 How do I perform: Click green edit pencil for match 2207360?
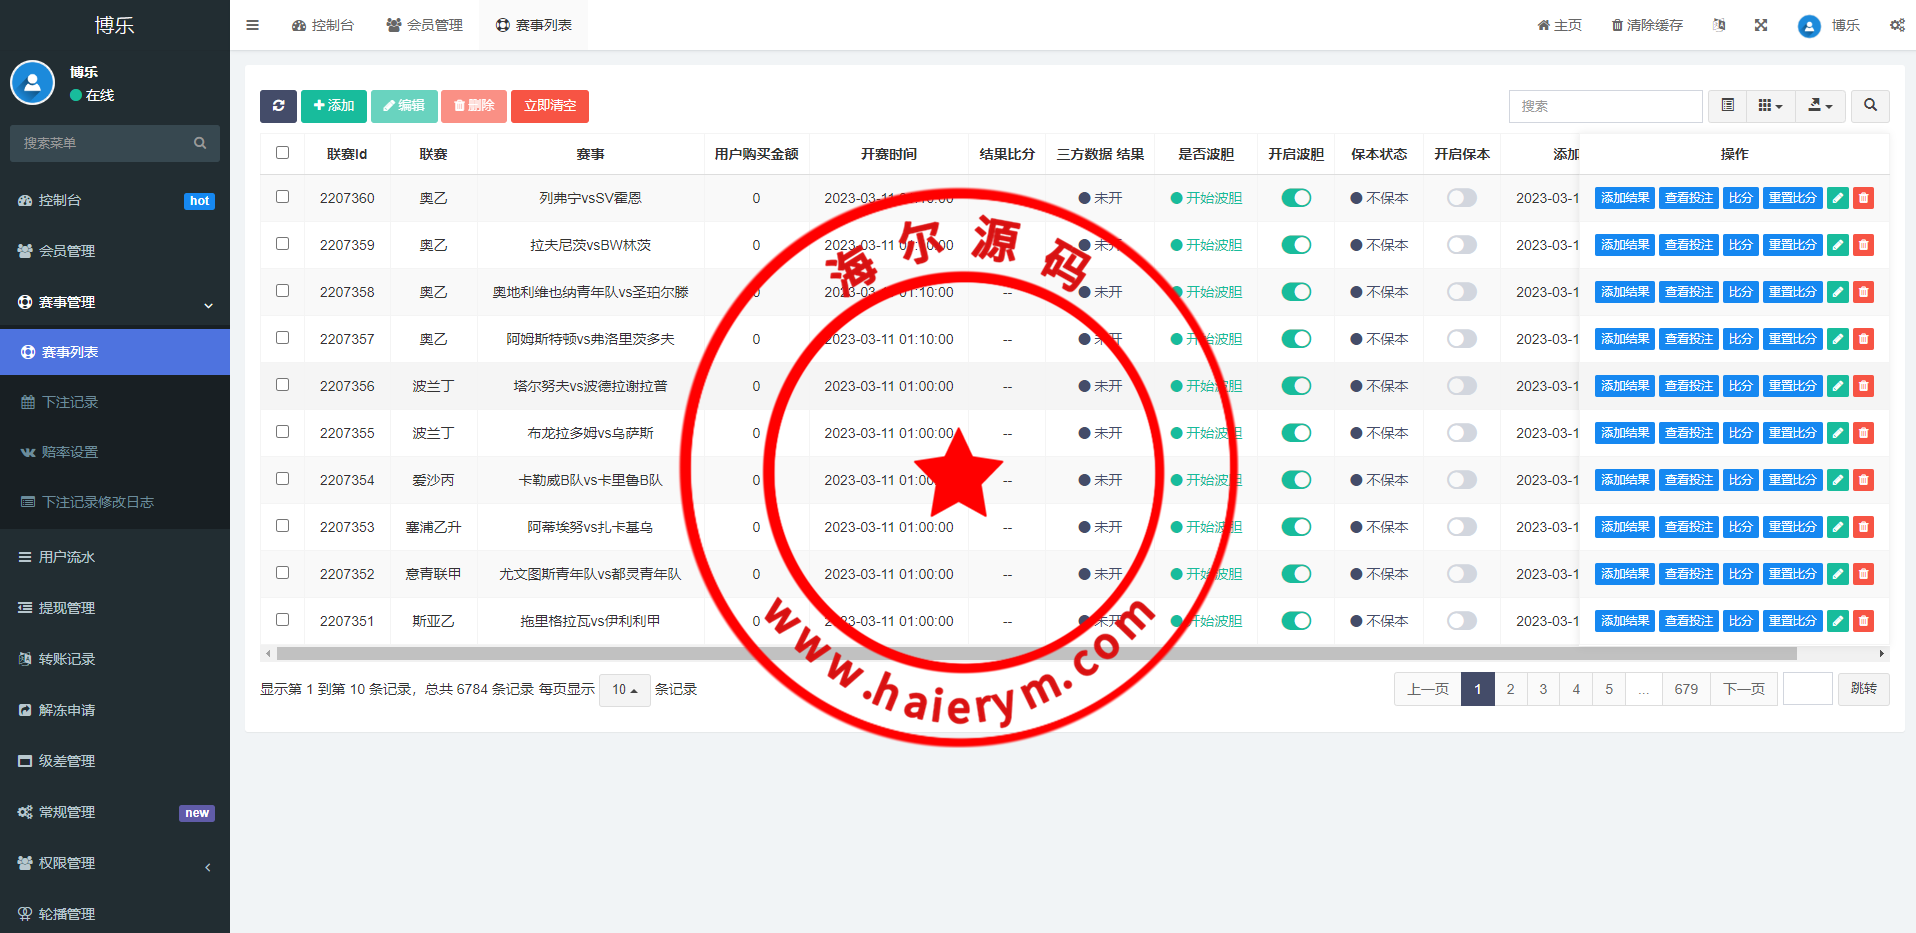click(1838, 198)
